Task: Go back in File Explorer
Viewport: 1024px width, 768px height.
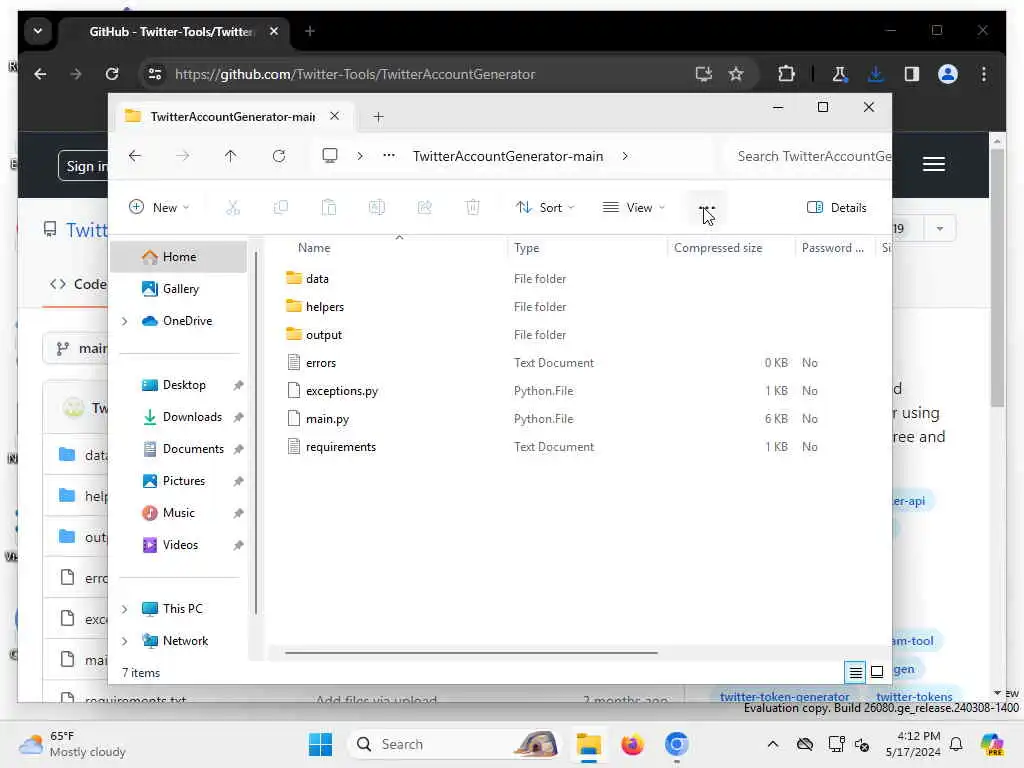Action: point(135,156)
